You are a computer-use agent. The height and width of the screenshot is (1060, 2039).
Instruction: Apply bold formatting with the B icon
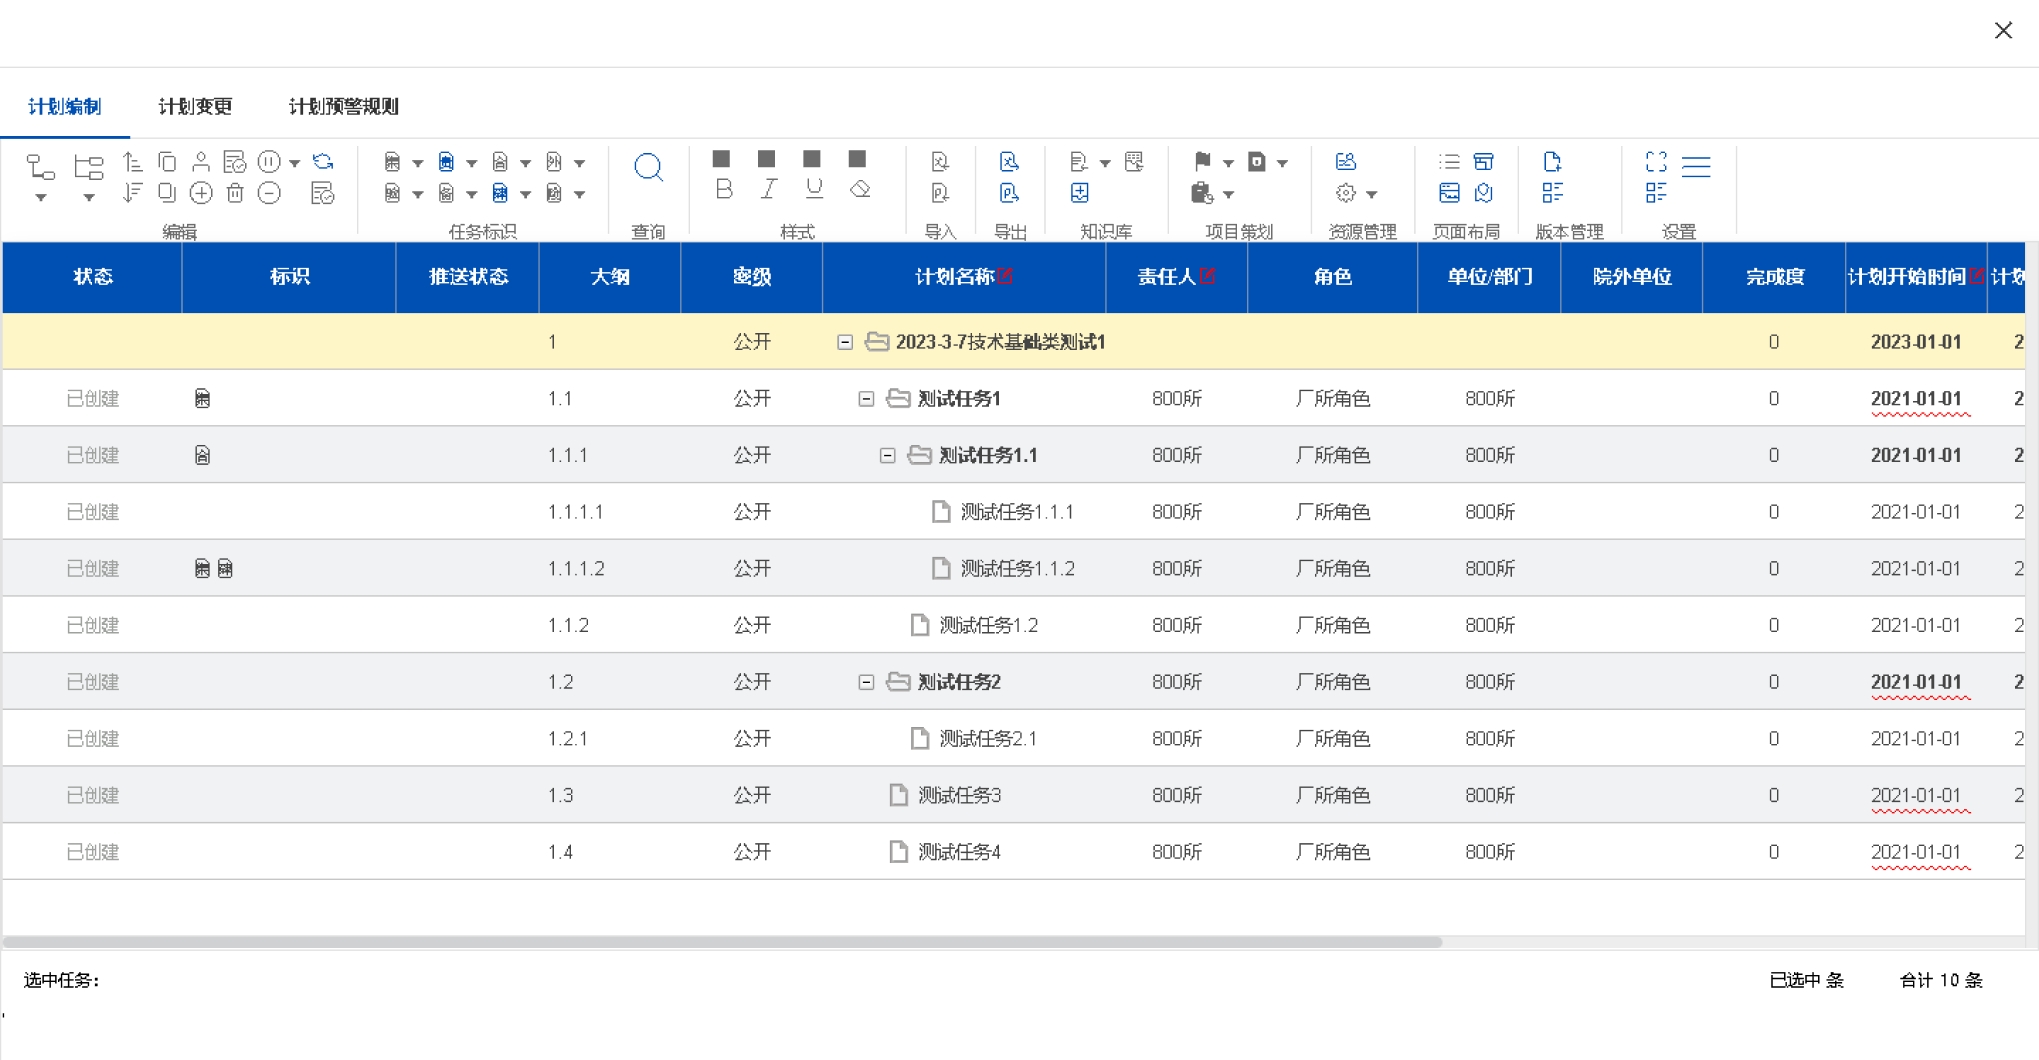(x=724, y=189)
